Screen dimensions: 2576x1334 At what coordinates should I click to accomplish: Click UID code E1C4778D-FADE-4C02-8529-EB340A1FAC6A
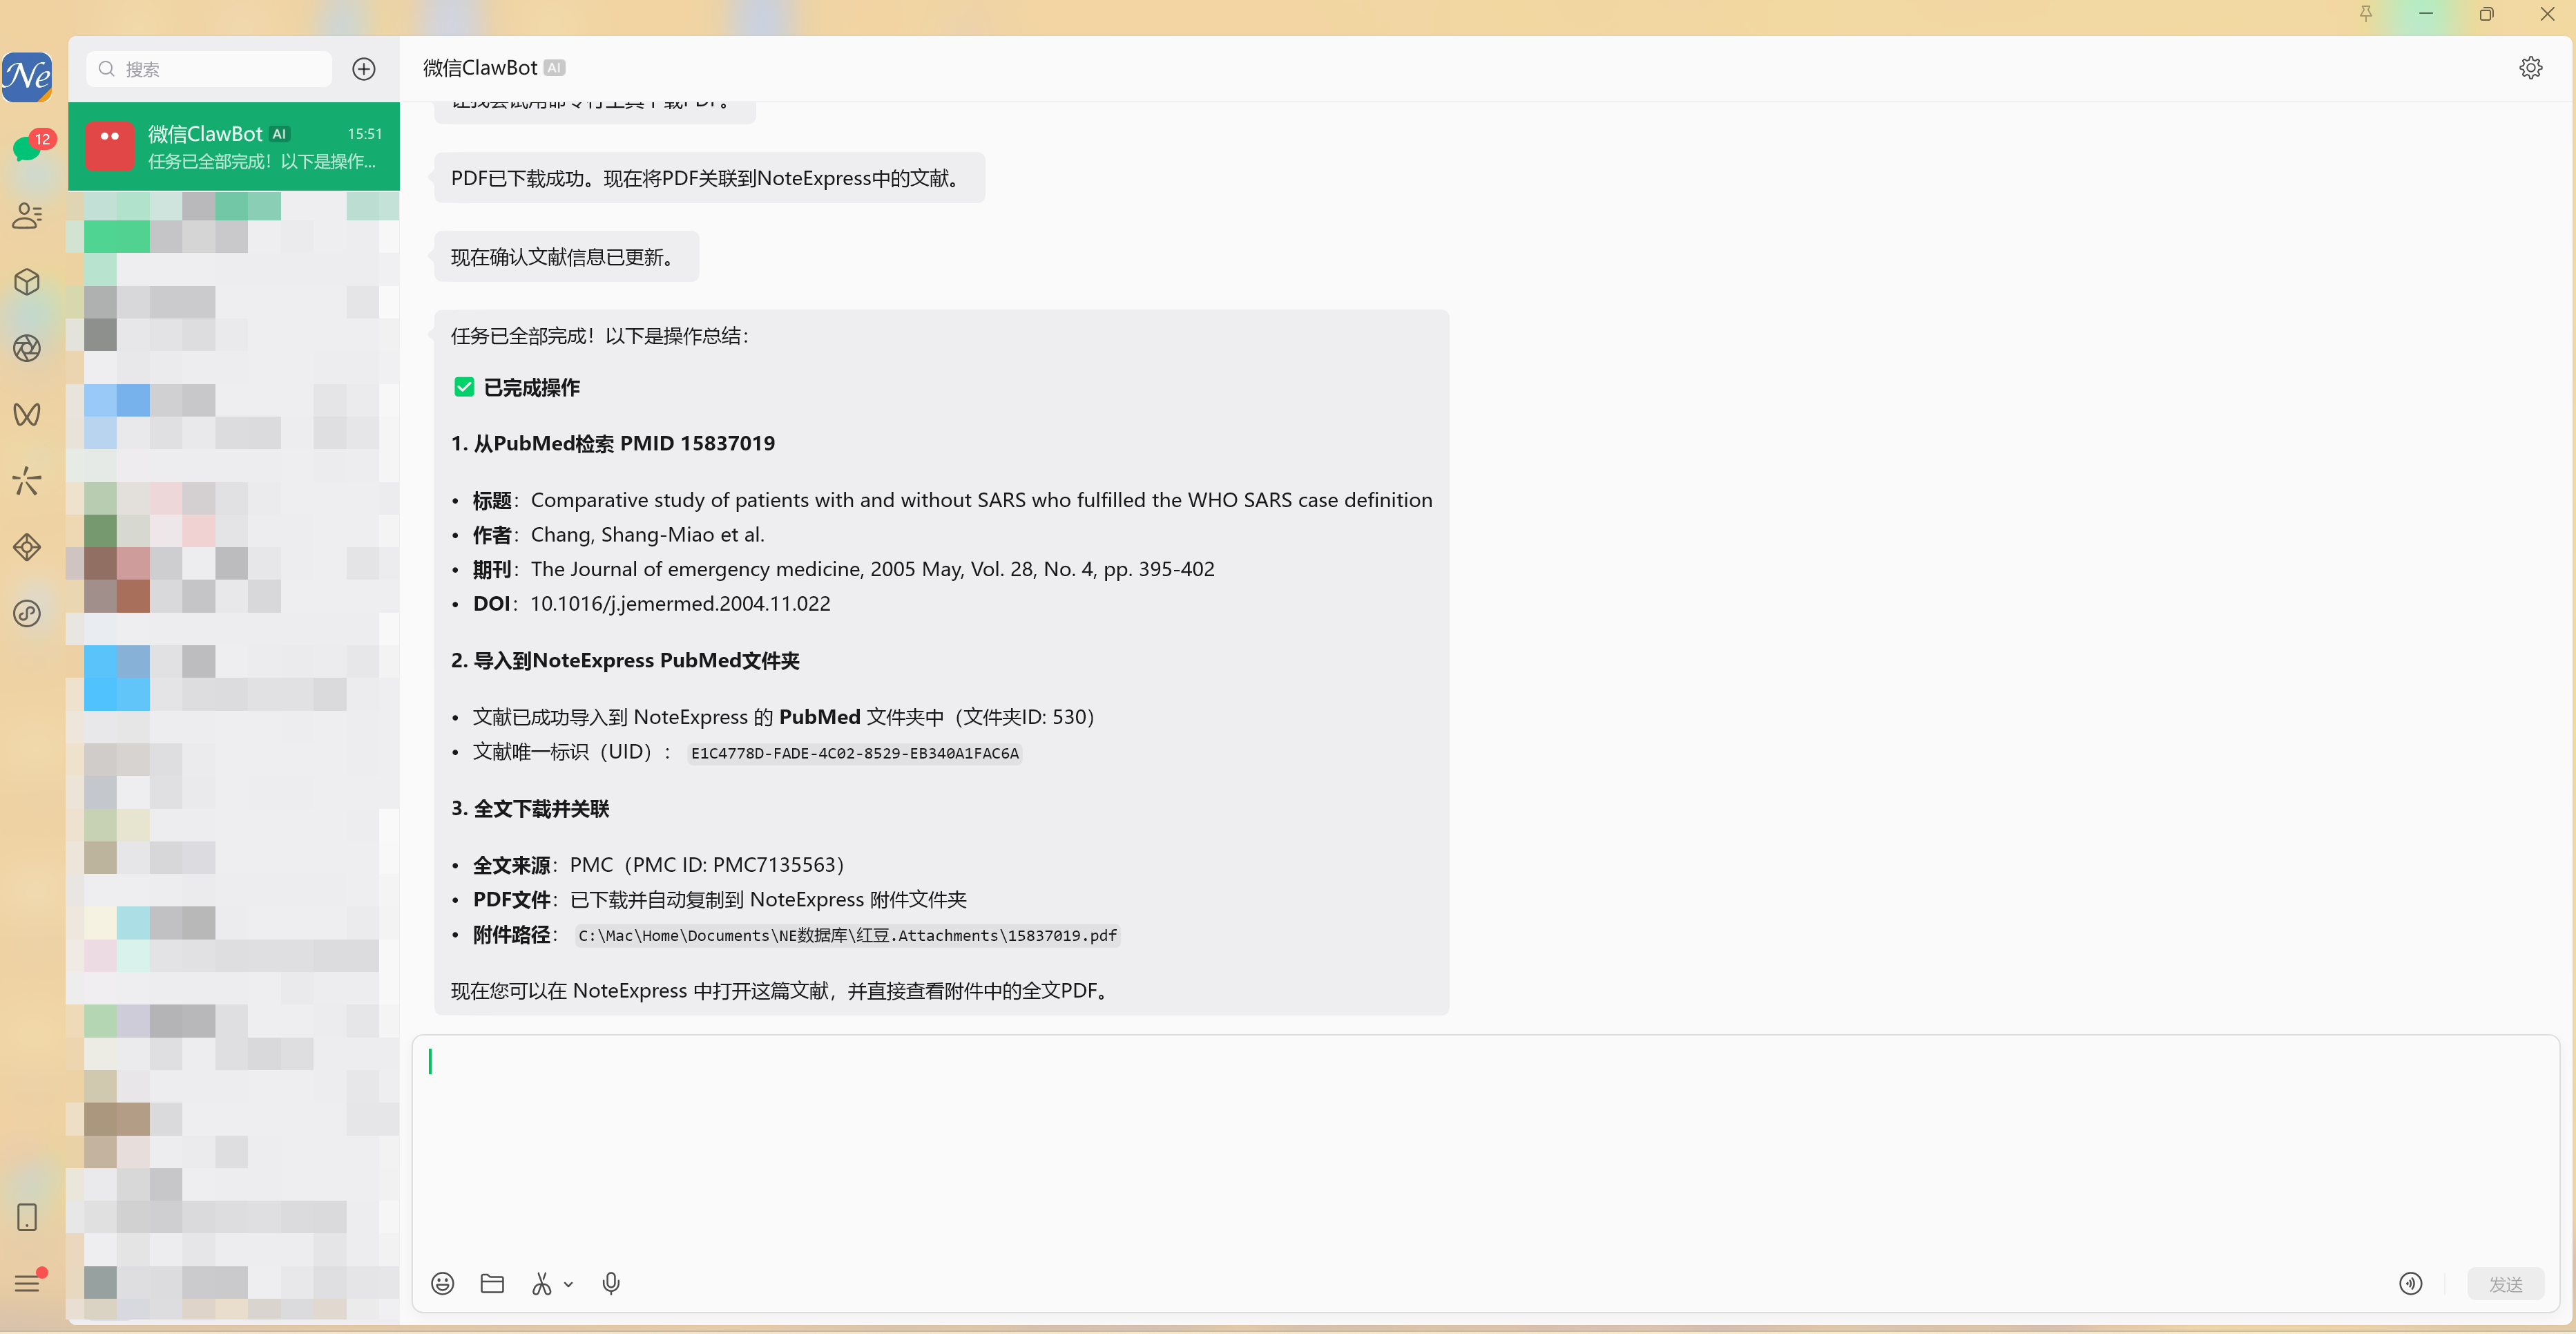pyautogui.click(x=854, y=753)
